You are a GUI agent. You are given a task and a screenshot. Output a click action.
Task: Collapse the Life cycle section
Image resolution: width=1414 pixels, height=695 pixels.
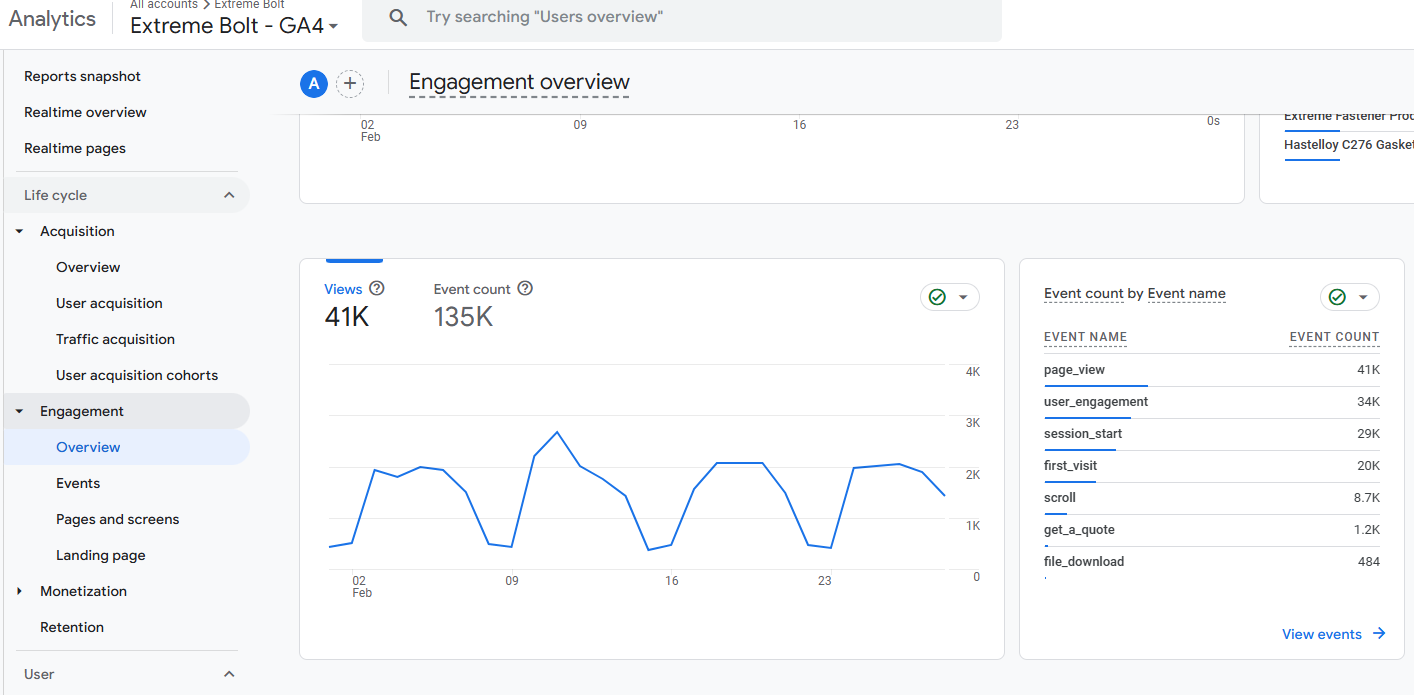tap(229, 195)
